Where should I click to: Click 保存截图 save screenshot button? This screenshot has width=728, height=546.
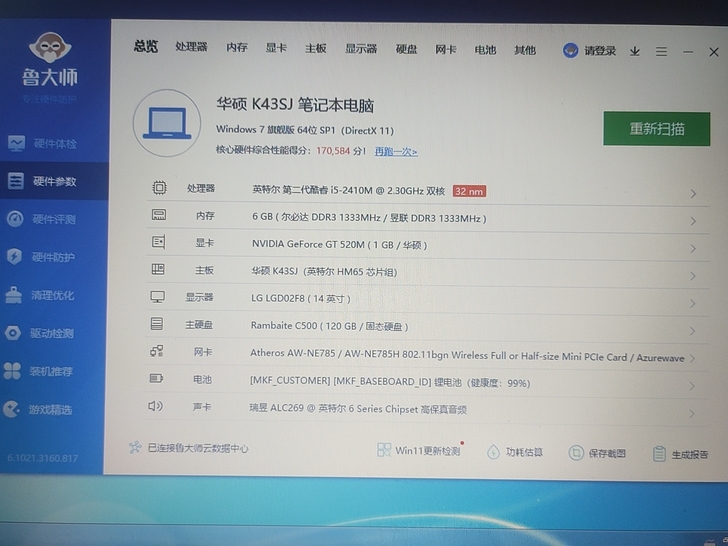click(x=597, y=453)
